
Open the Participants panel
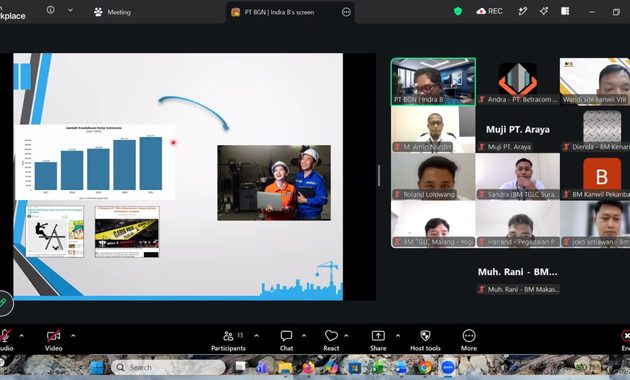pos(228,340)
